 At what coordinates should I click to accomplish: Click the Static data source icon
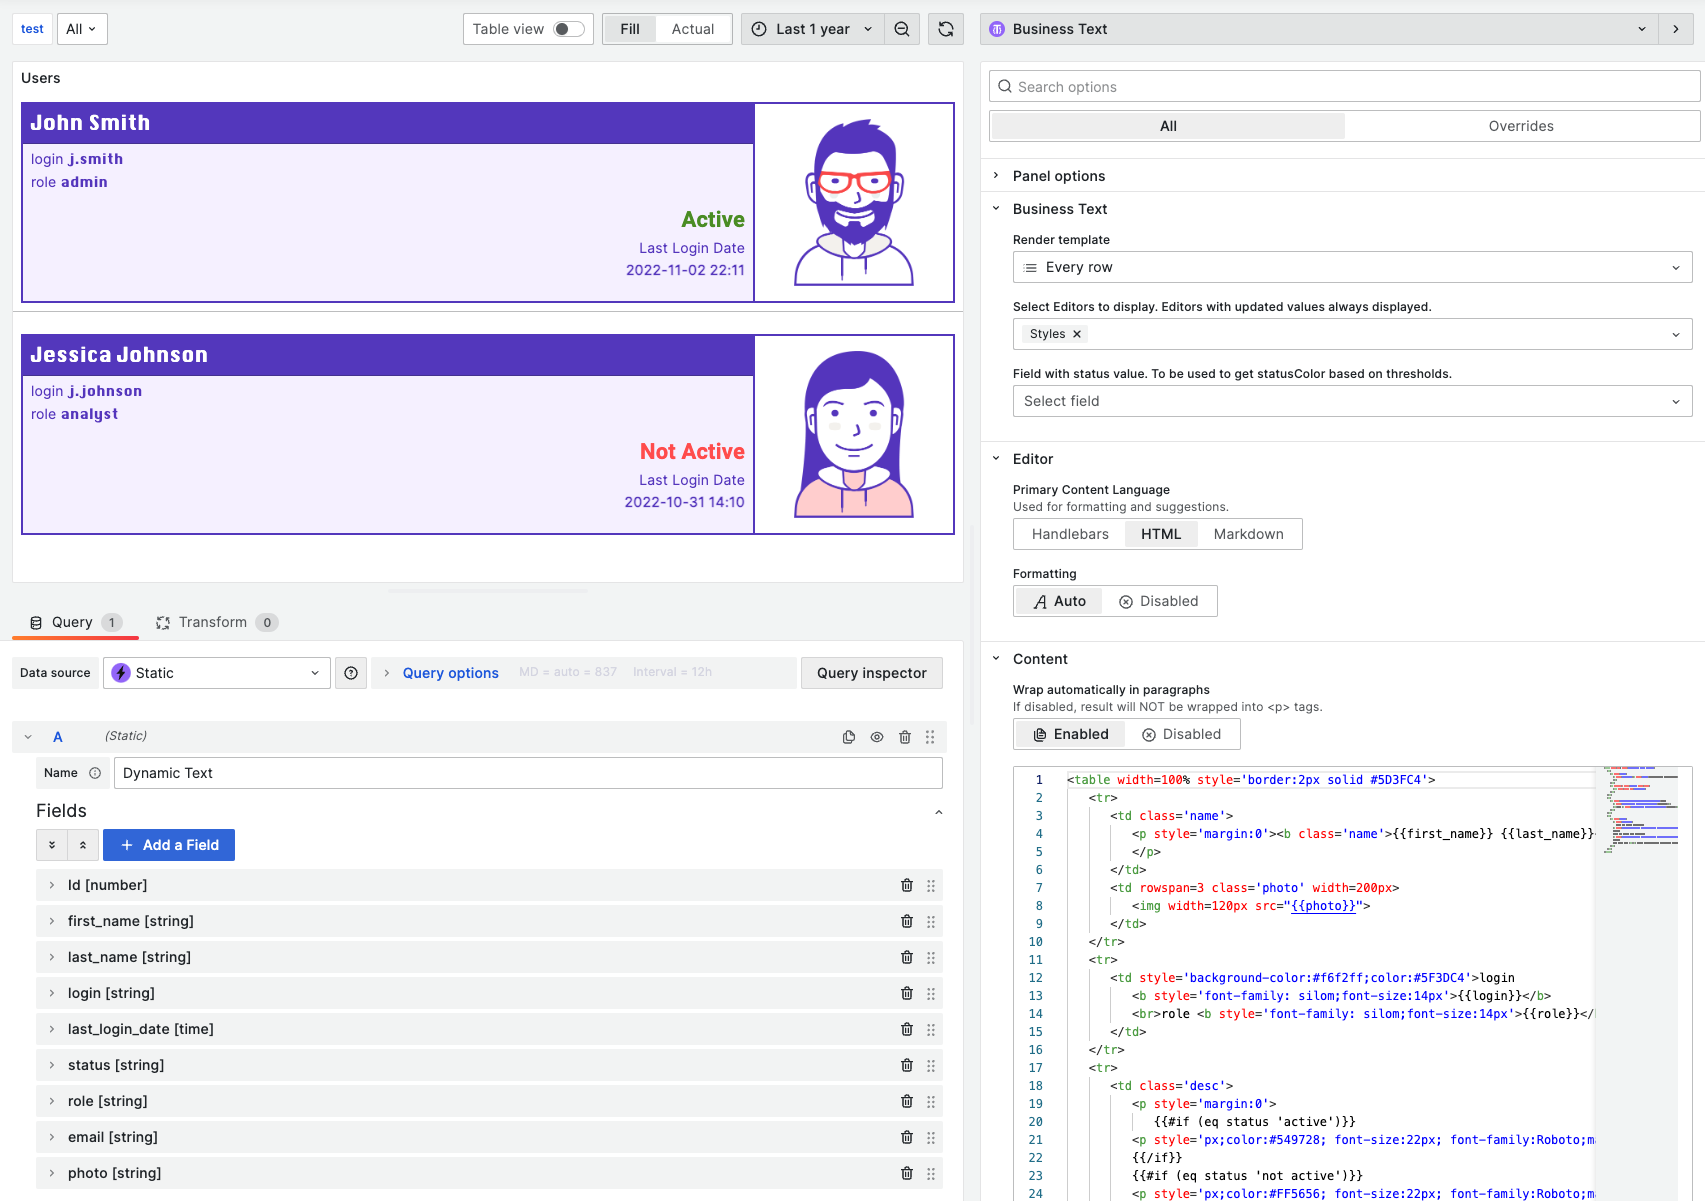point(121,673)
